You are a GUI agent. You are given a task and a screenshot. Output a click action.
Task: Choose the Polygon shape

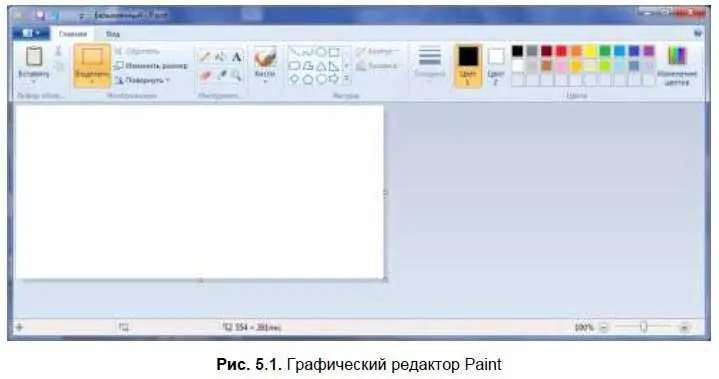pyautogui.click(x=308, y=66)
